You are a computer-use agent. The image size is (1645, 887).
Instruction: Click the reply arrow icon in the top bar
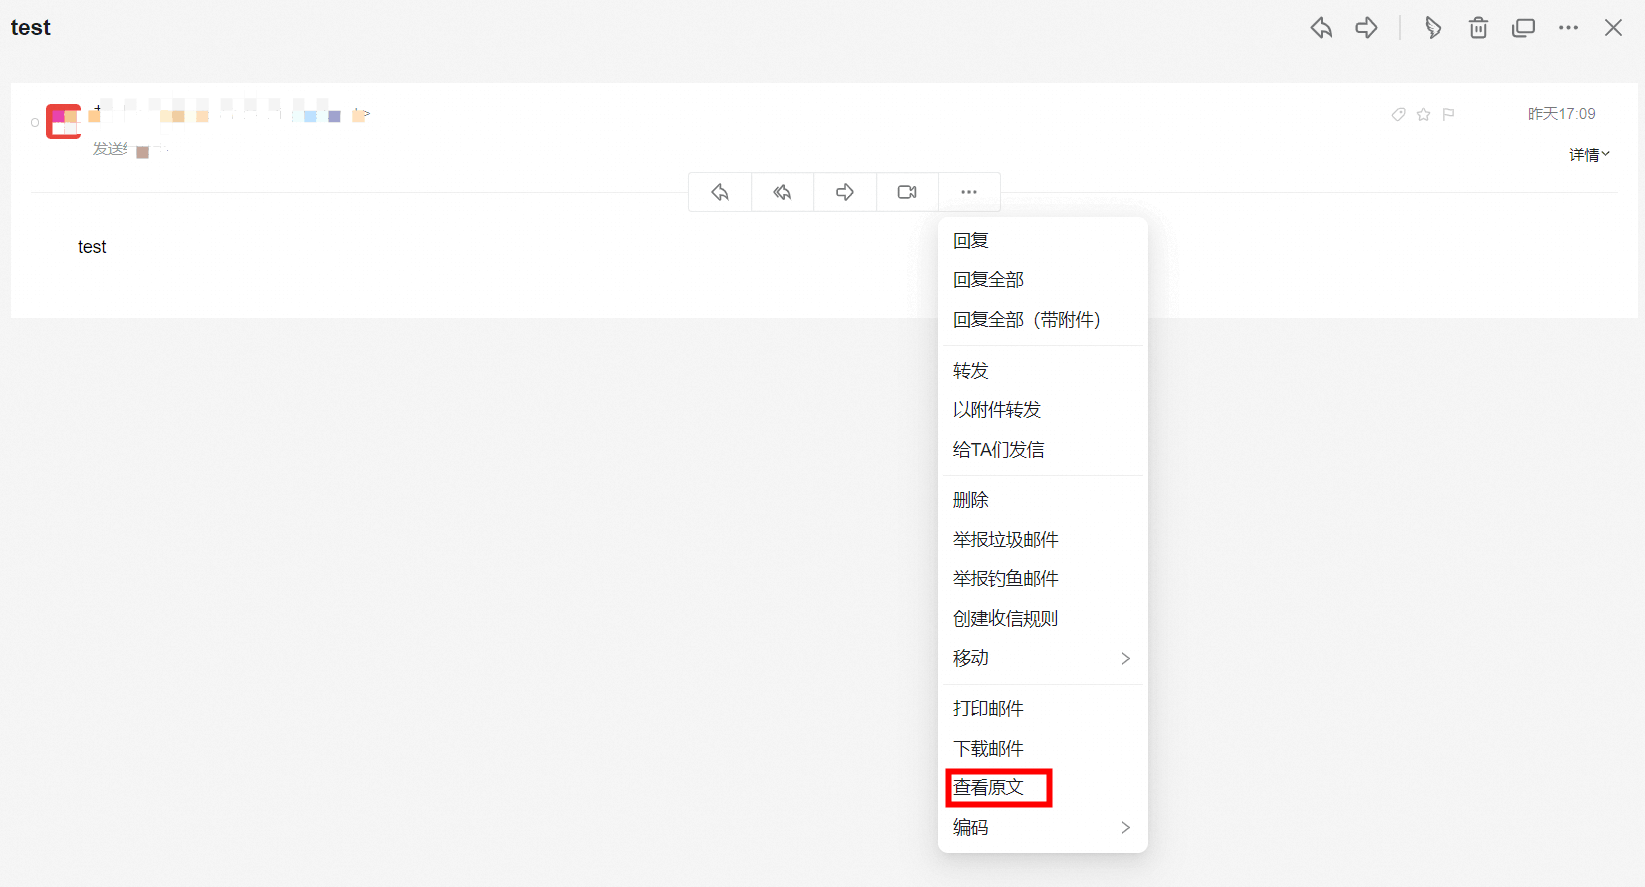pos(1321,28)
